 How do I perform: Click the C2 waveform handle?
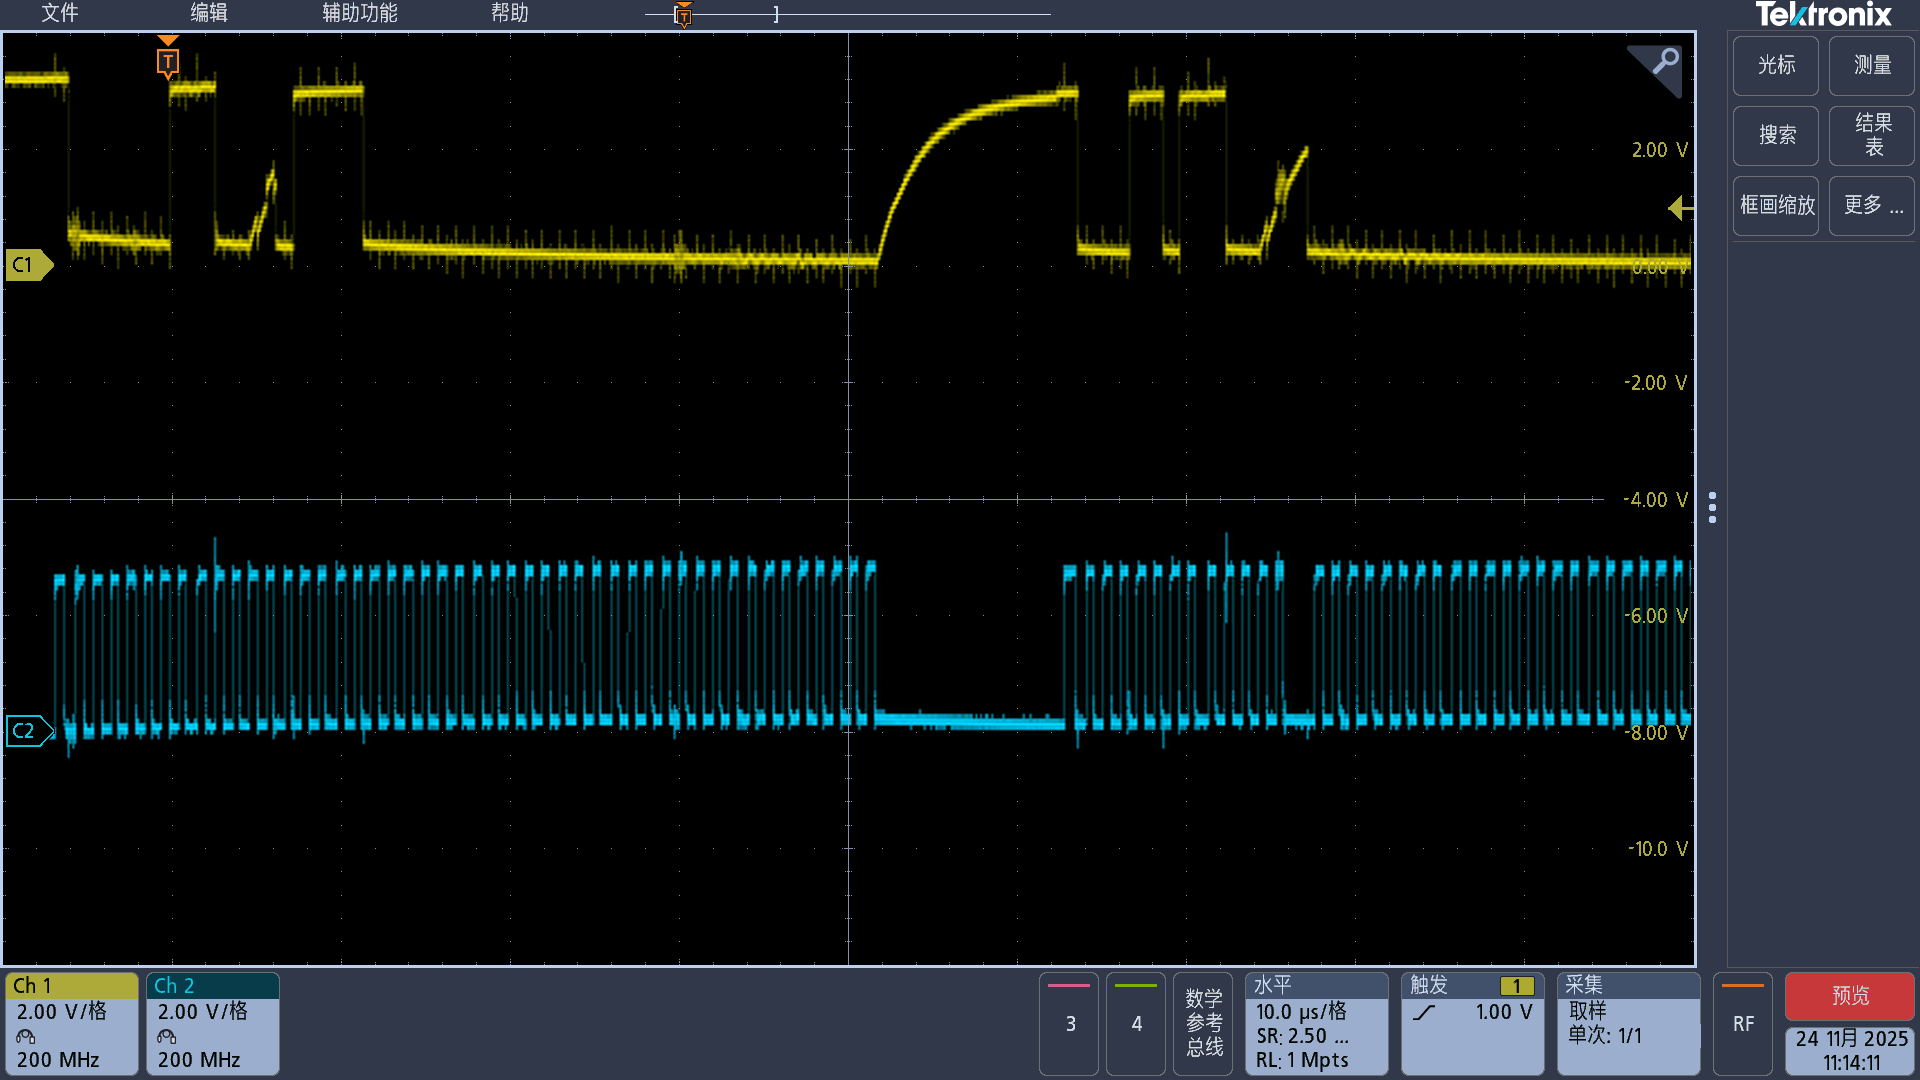pos(27,731)
